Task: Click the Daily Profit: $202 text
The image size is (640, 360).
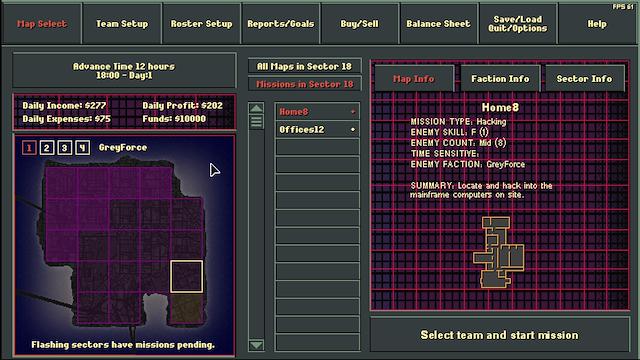Action: coord(182,105)
